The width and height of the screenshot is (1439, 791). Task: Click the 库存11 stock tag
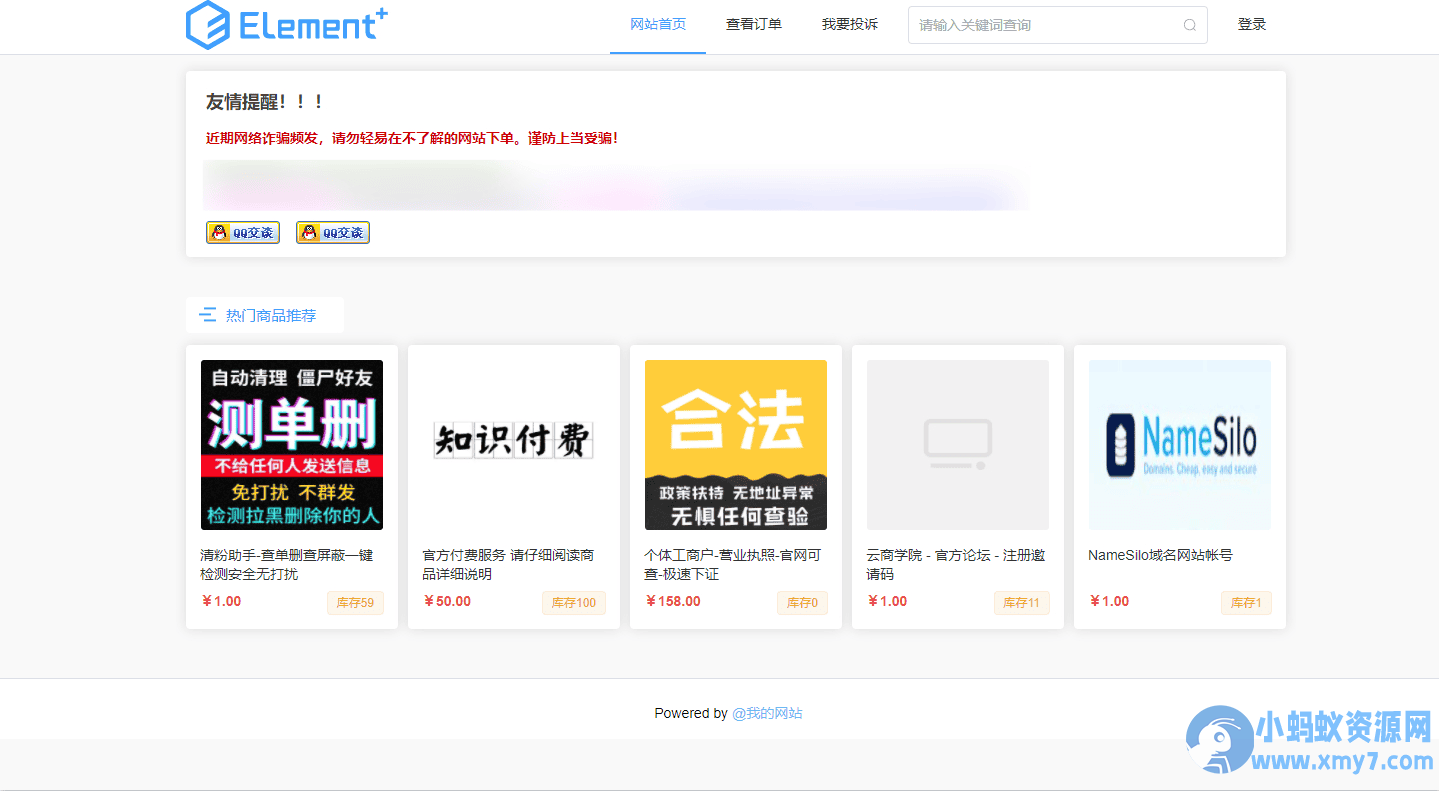coord(1022,603)
